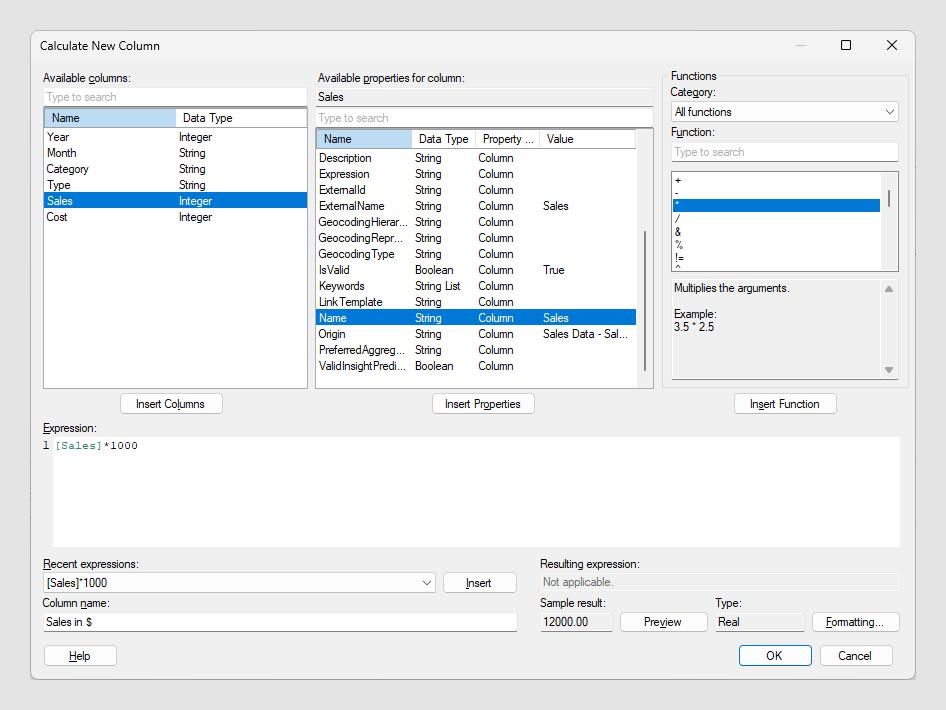Screen dimensions: 946x710
Task: Sort properties by the Property column header
Action: click(507, 139)
